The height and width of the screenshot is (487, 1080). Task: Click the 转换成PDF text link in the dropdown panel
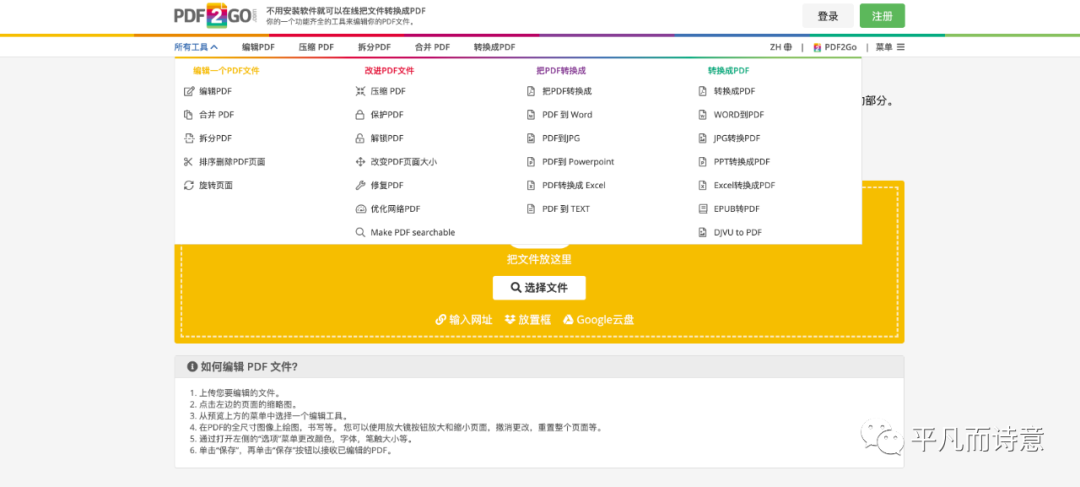click(x=734, y=91)
